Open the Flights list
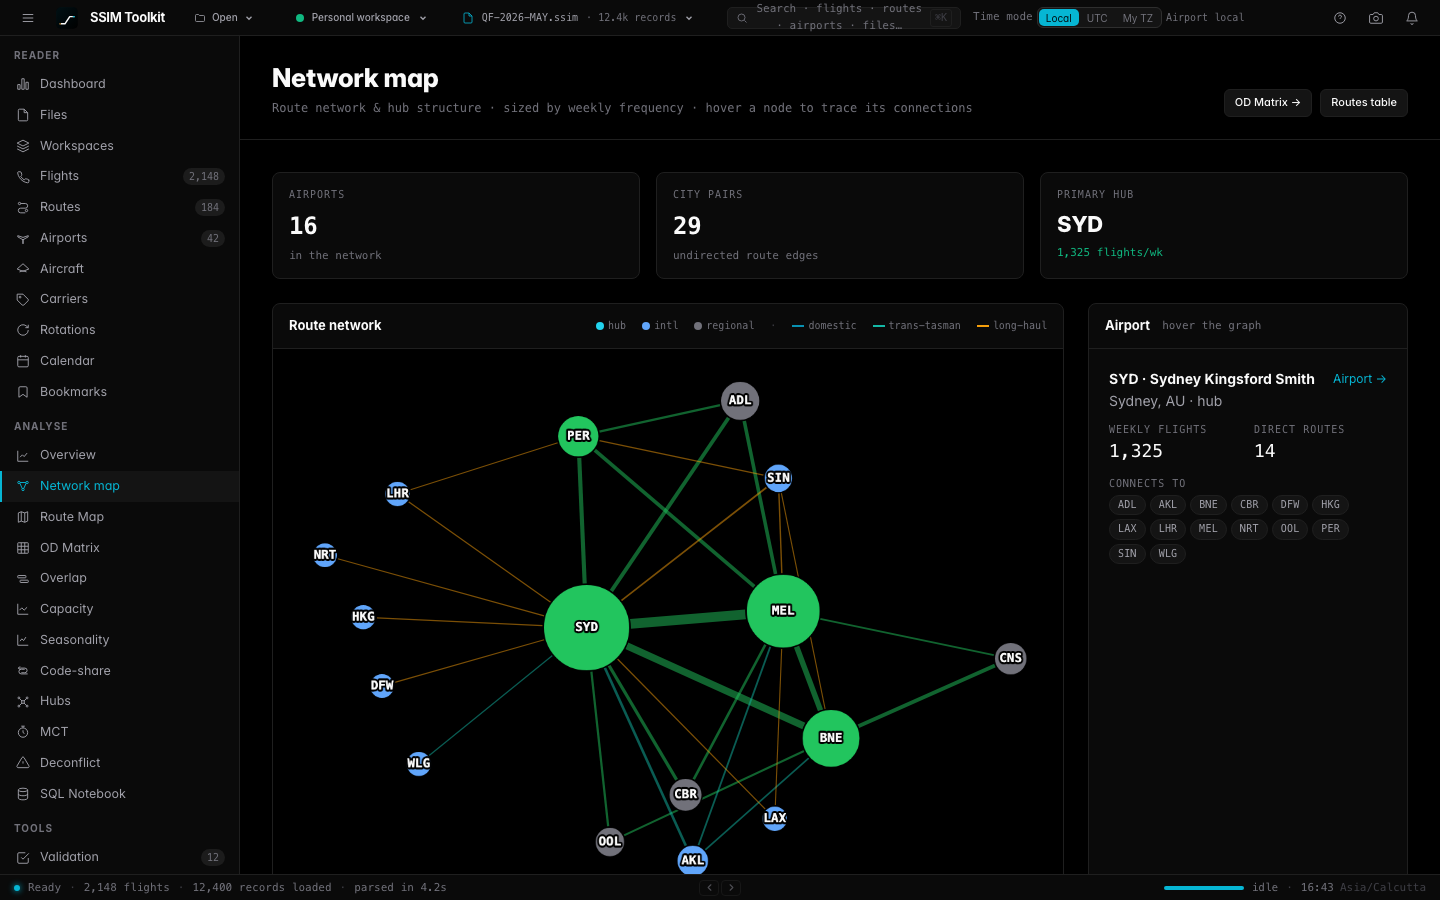Screen dimensions: 1440x900 (120, 176)
